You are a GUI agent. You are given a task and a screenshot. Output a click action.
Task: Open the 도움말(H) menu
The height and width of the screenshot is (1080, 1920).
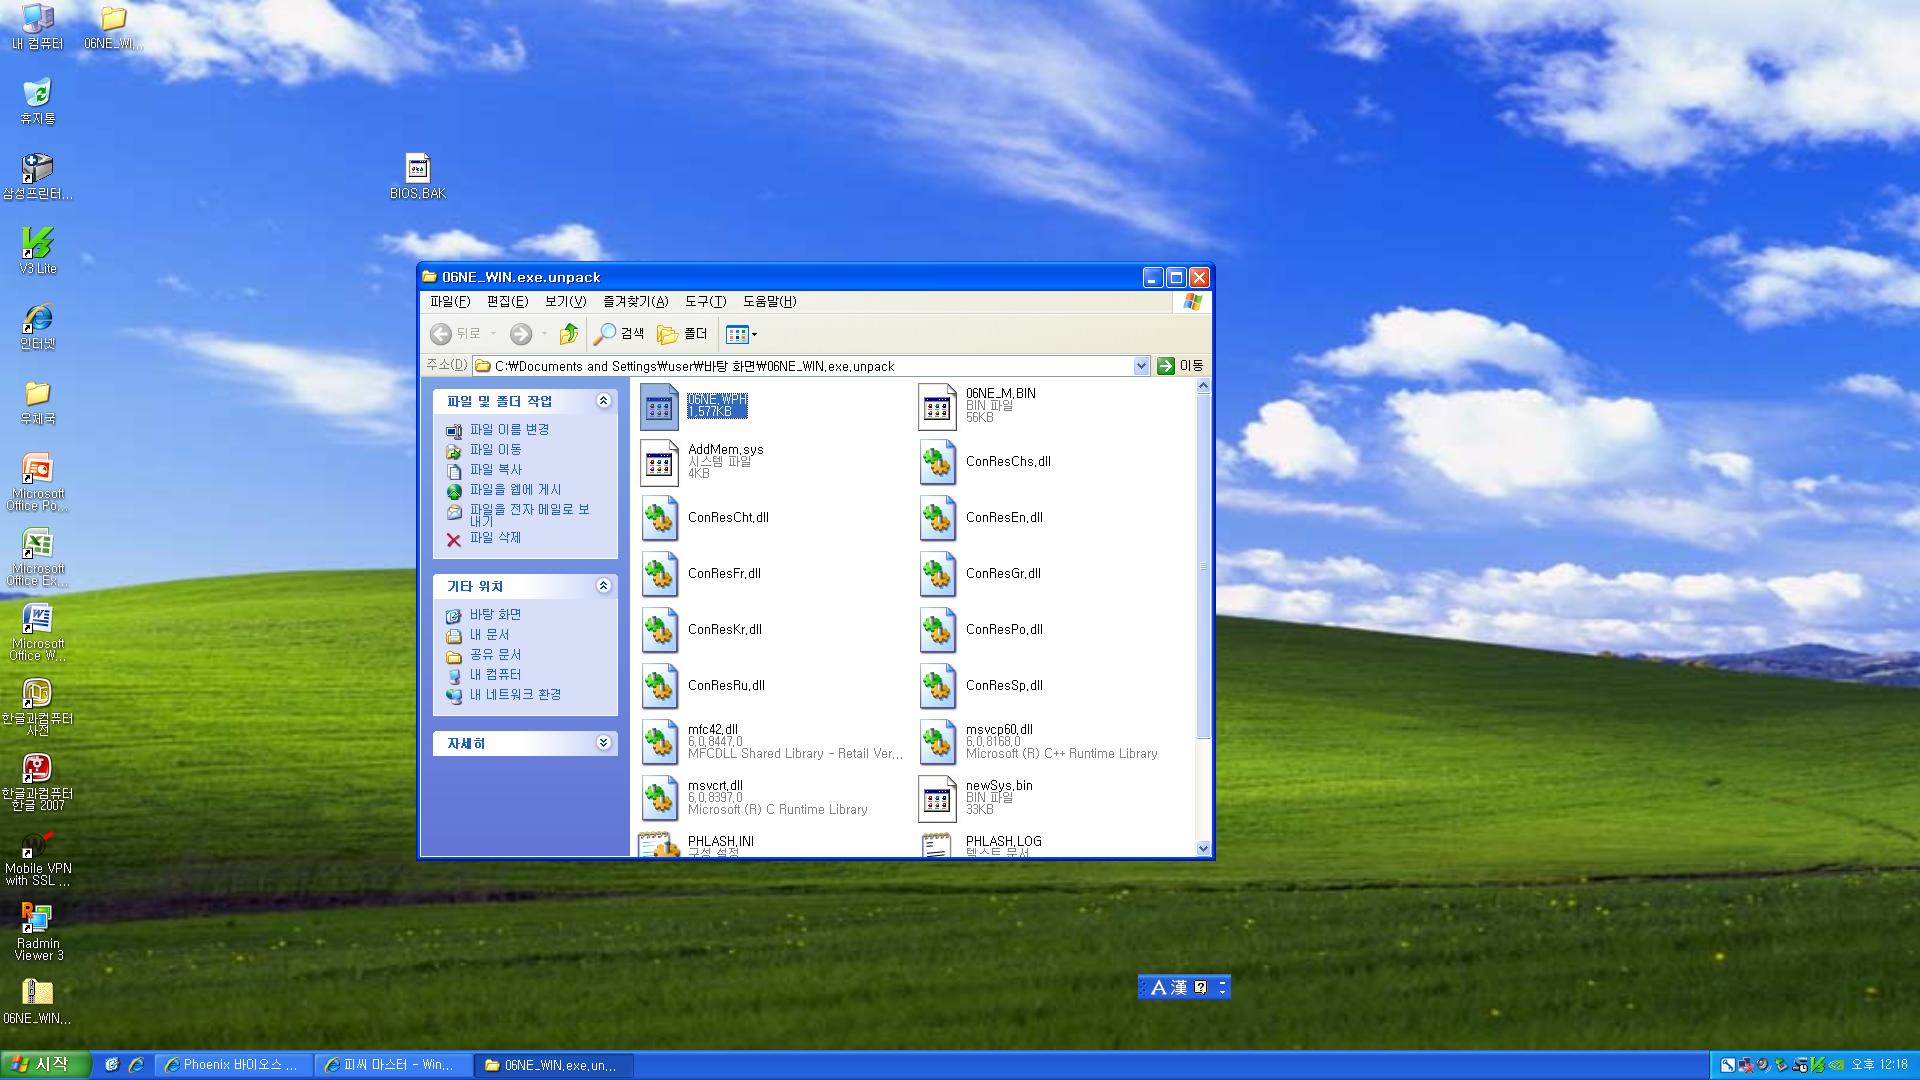[769, 302]
